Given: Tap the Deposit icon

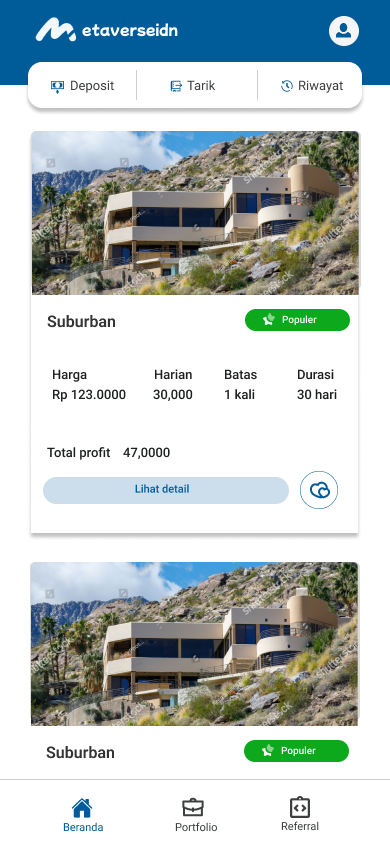Looking at the screenshot, I should pyautogui.click(x=57, y=86).
